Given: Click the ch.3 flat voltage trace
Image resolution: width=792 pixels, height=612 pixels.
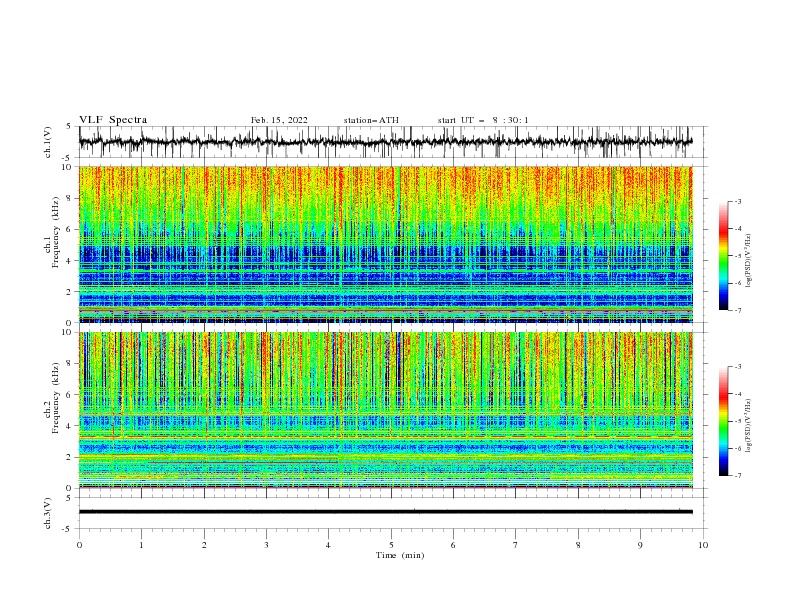Looking at the screenshot, I should tap(385, 512).
